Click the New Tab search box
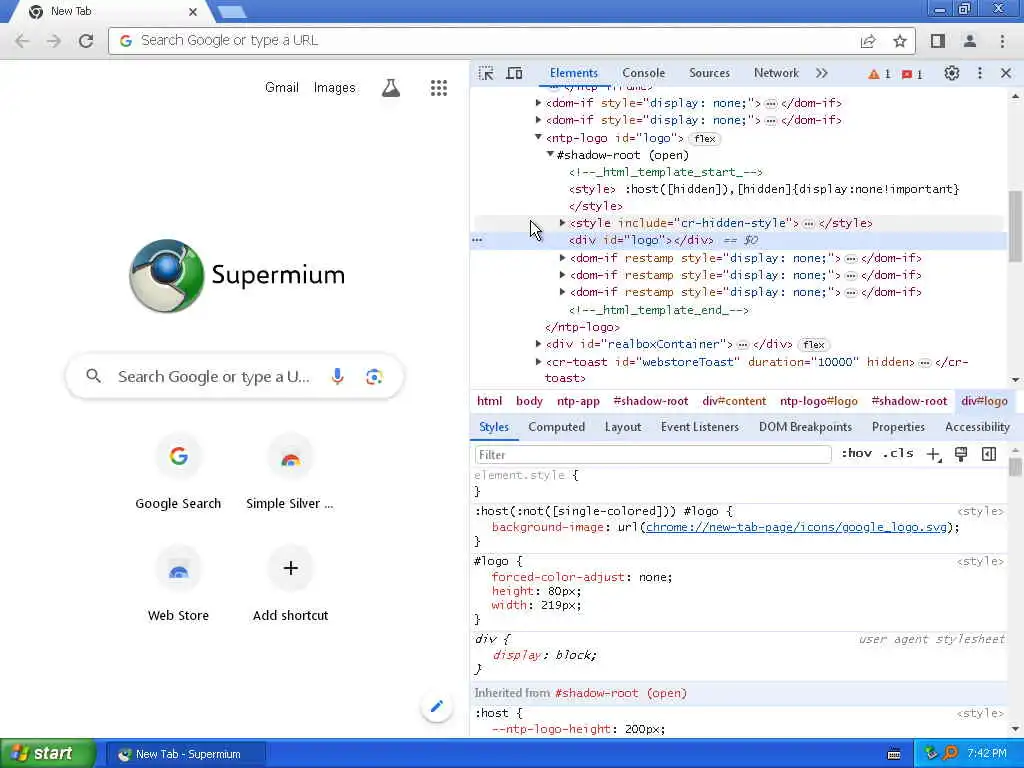 tap(234, 376)
